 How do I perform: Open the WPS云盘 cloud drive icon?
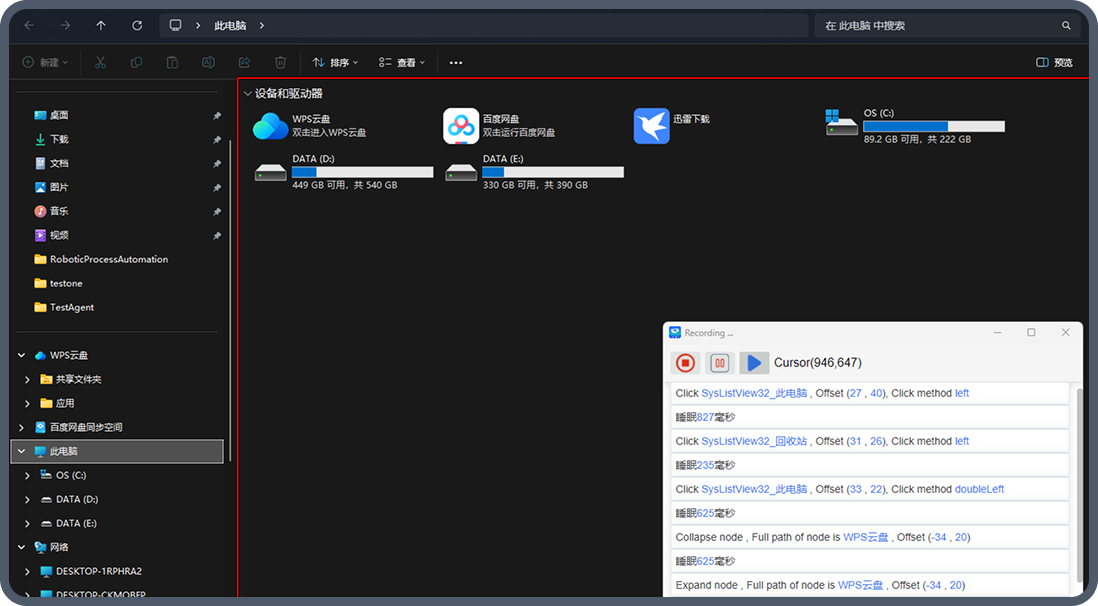point(270,126)
